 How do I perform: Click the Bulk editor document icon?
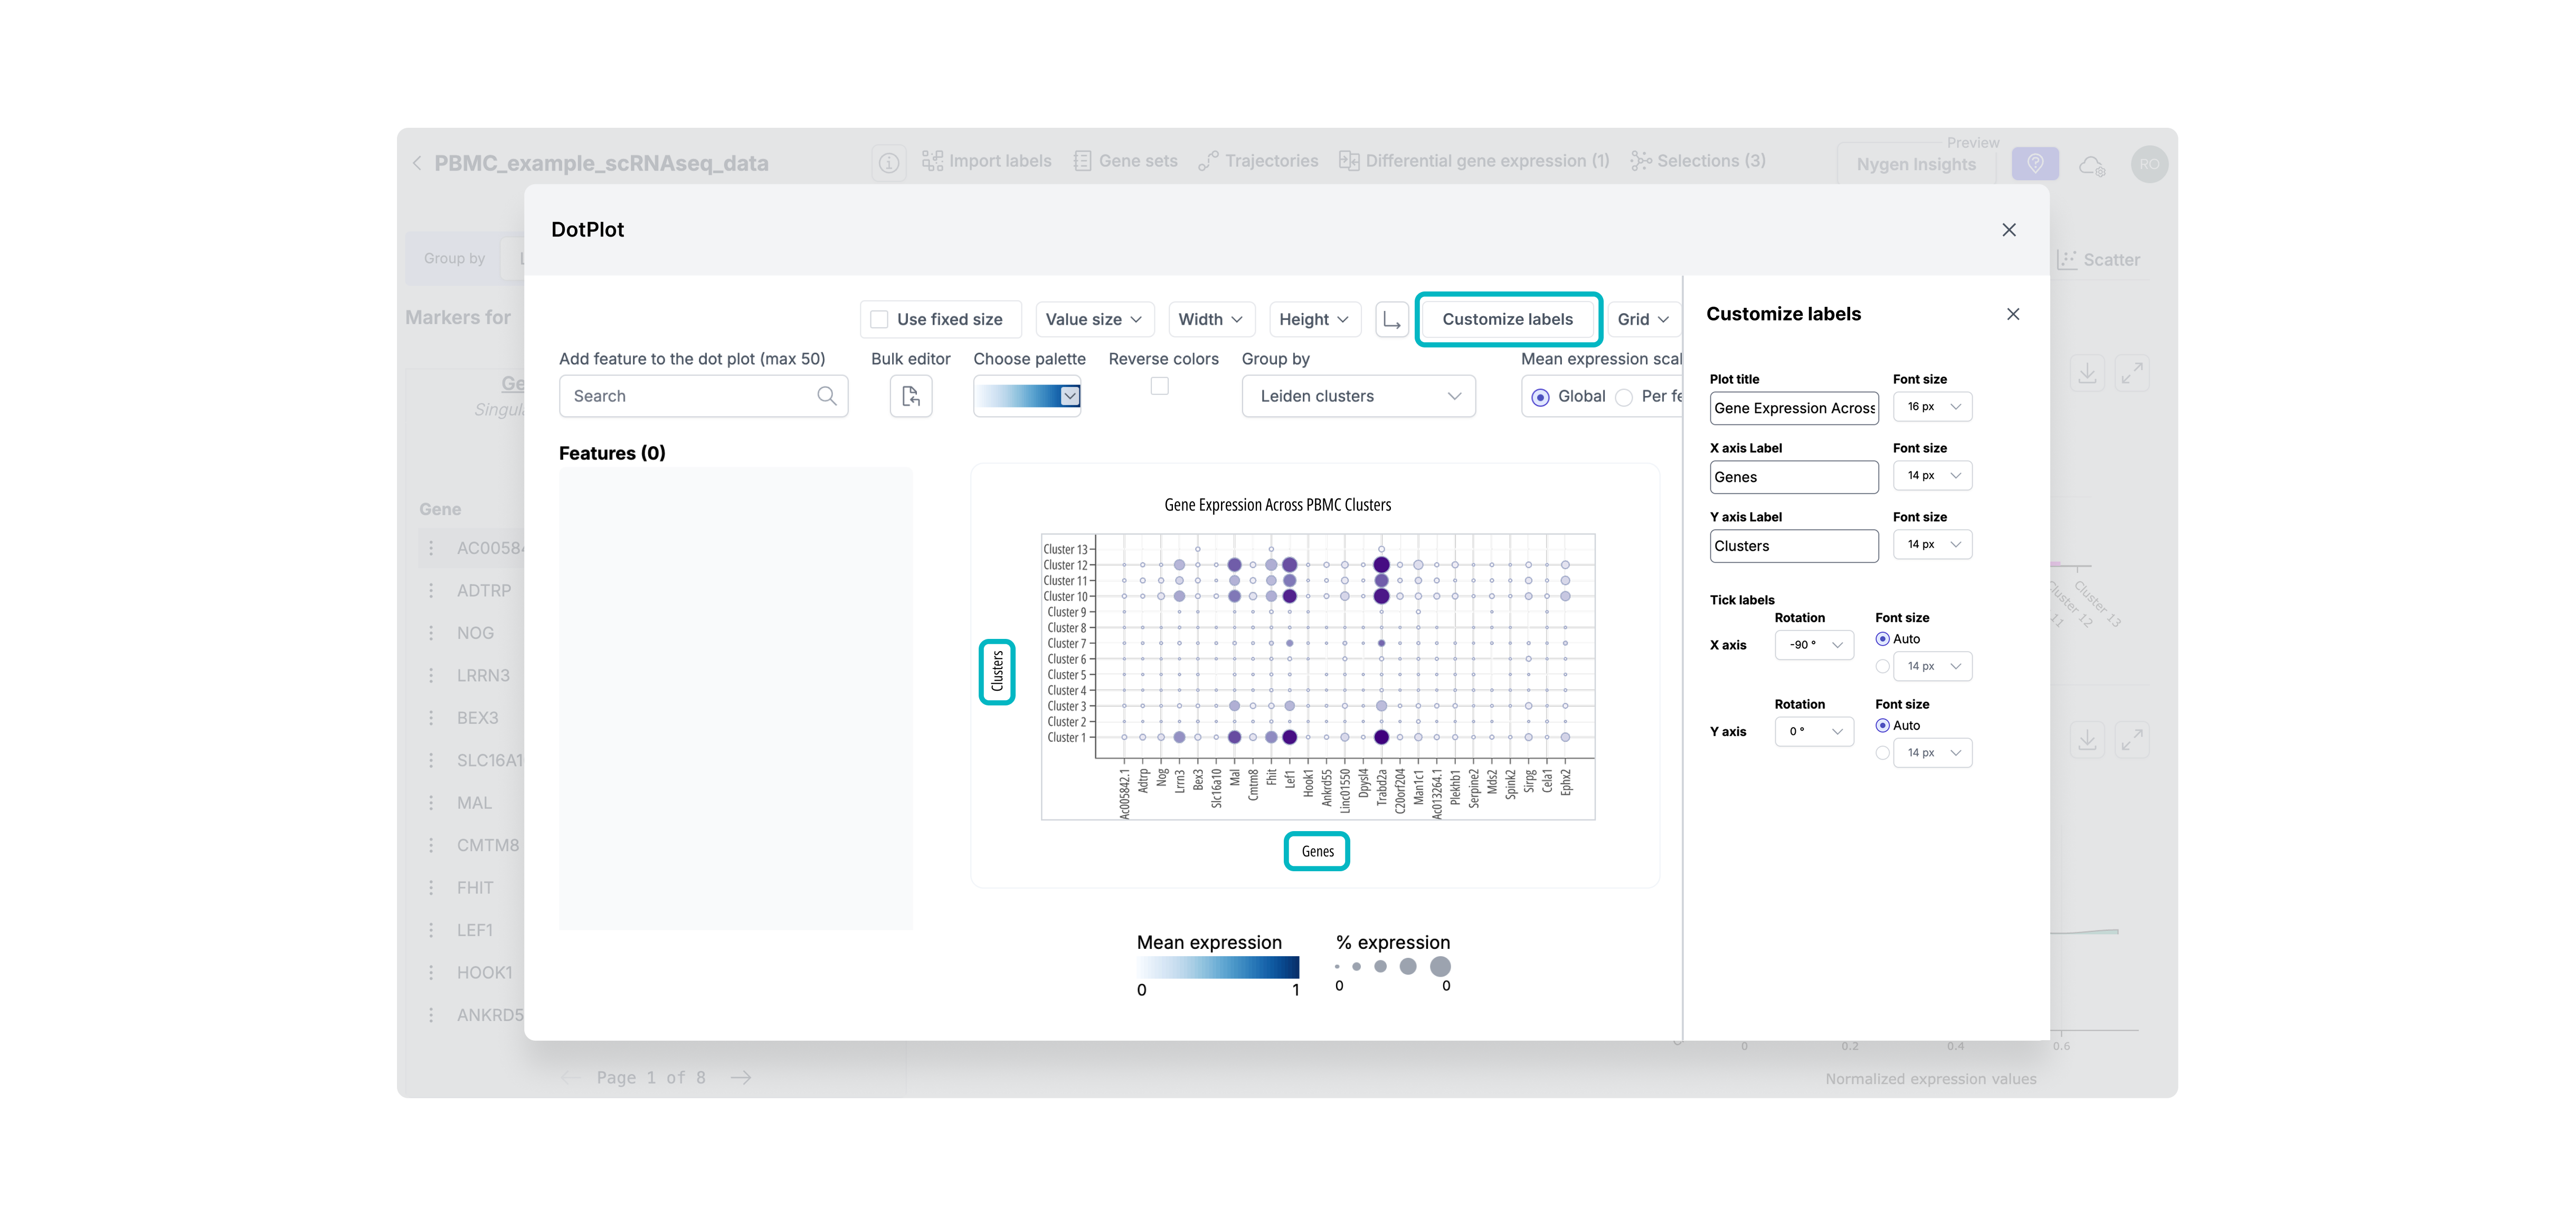click(910, 396)
